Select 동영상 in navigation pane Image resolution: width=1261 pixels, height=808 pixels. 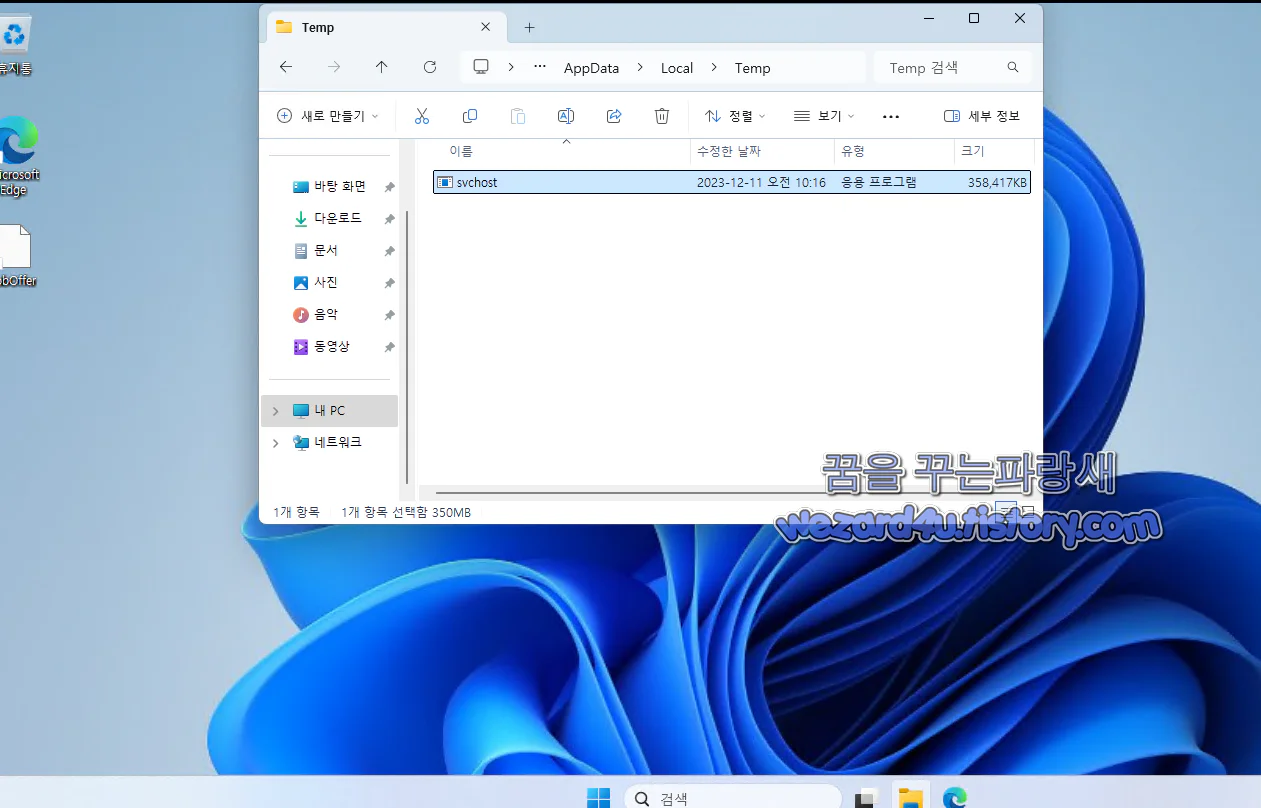click(332, 347)
